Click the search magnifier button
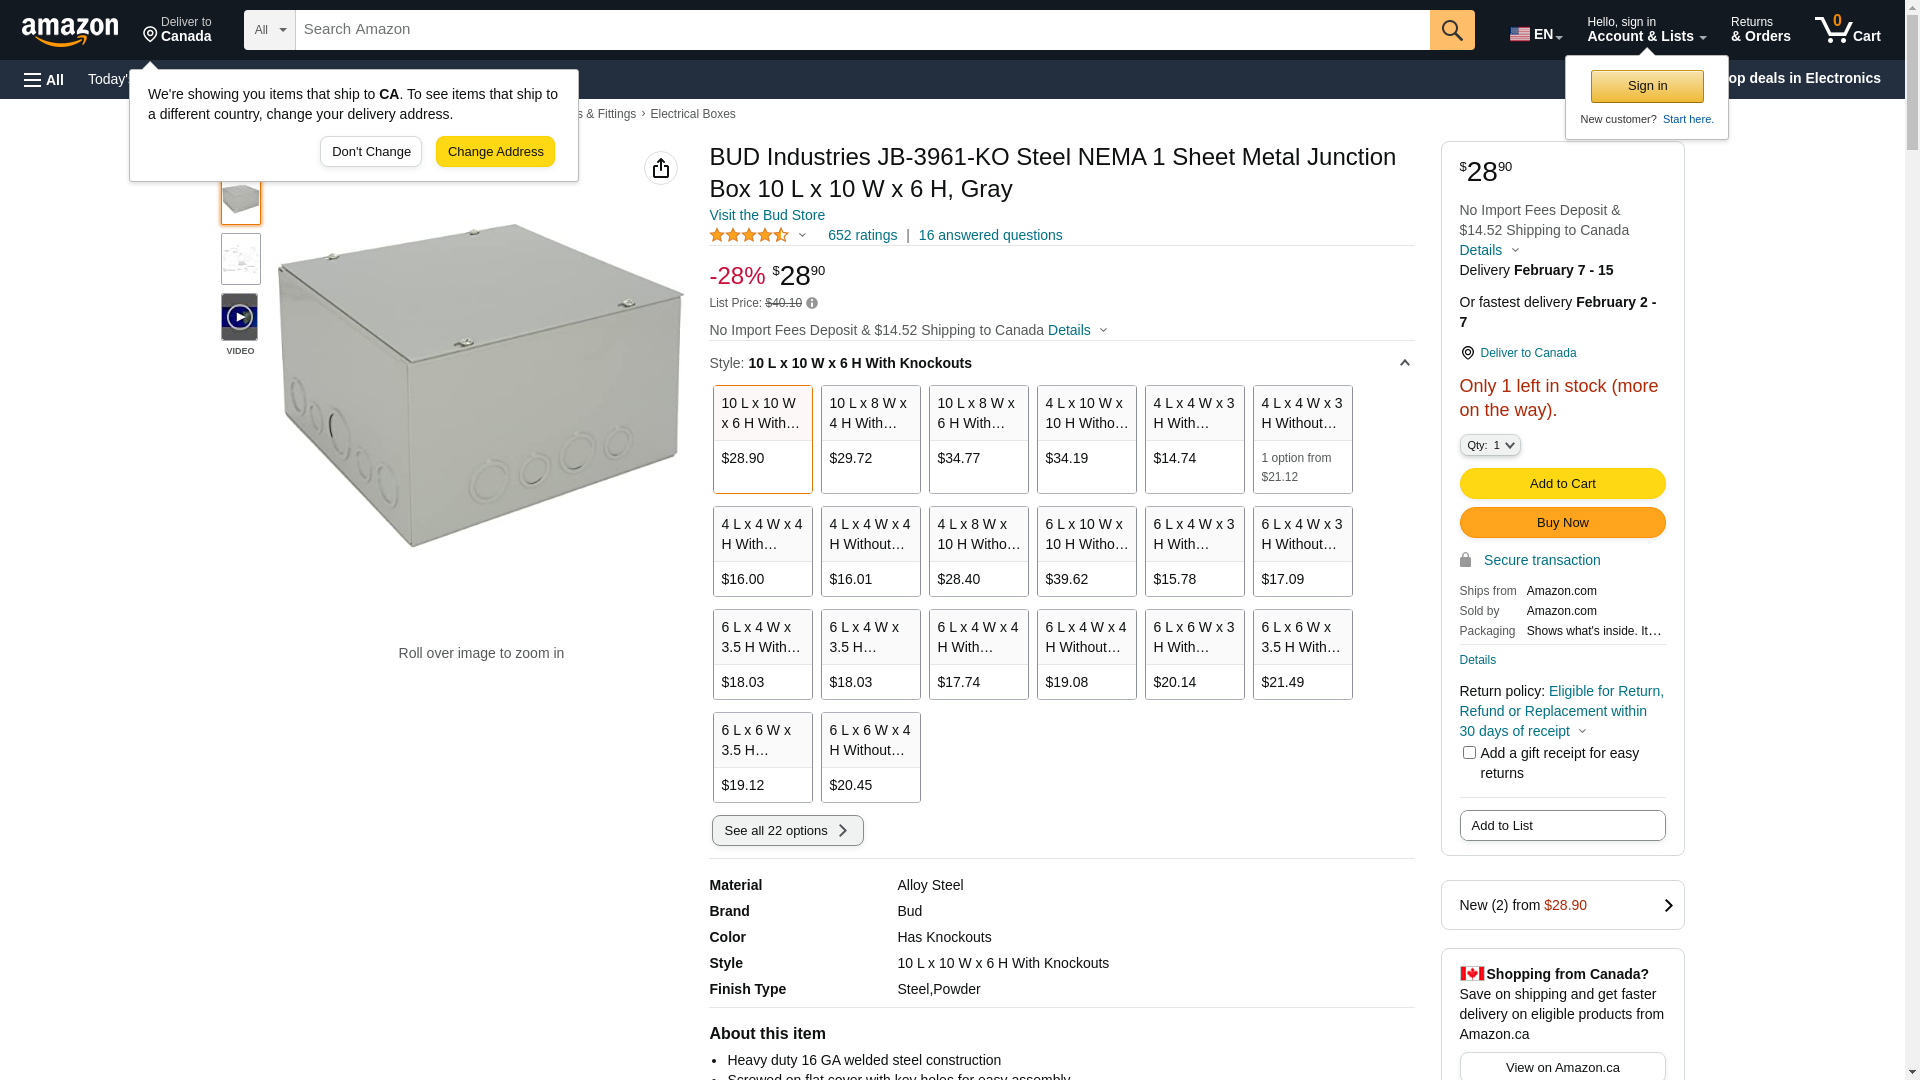Image resolution: width=1920 pixels, height=1080 pixels. click(1452, 30)
